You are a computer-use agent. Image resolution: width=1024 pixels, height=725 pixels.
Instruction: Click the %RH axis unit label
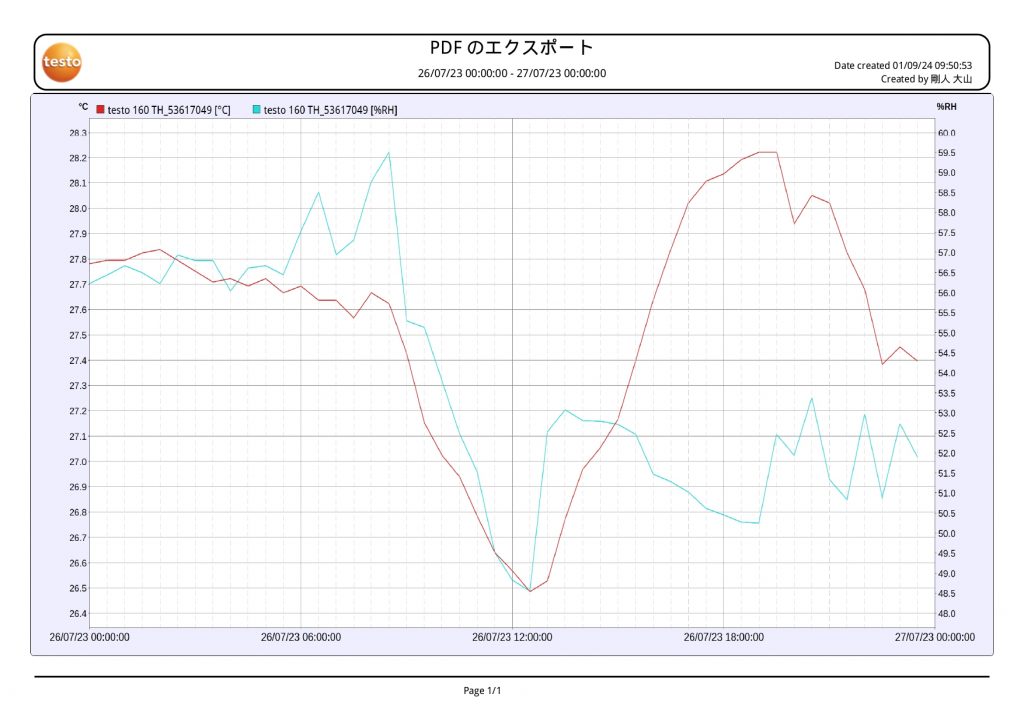(x=946, y=106)
